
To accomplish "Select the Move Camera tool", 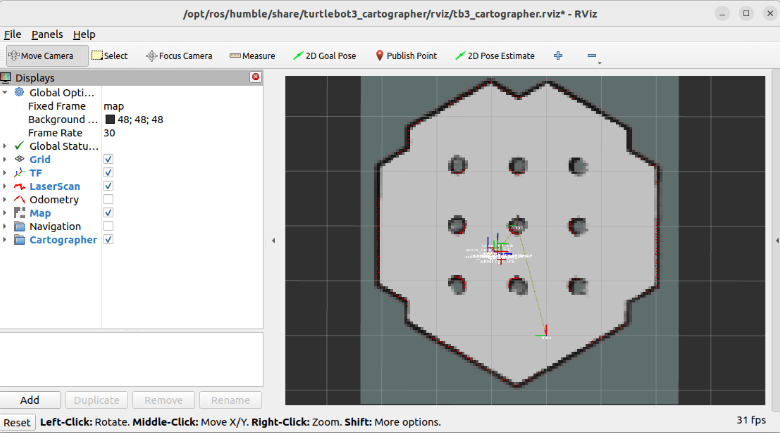I will [x=47, y=56].
